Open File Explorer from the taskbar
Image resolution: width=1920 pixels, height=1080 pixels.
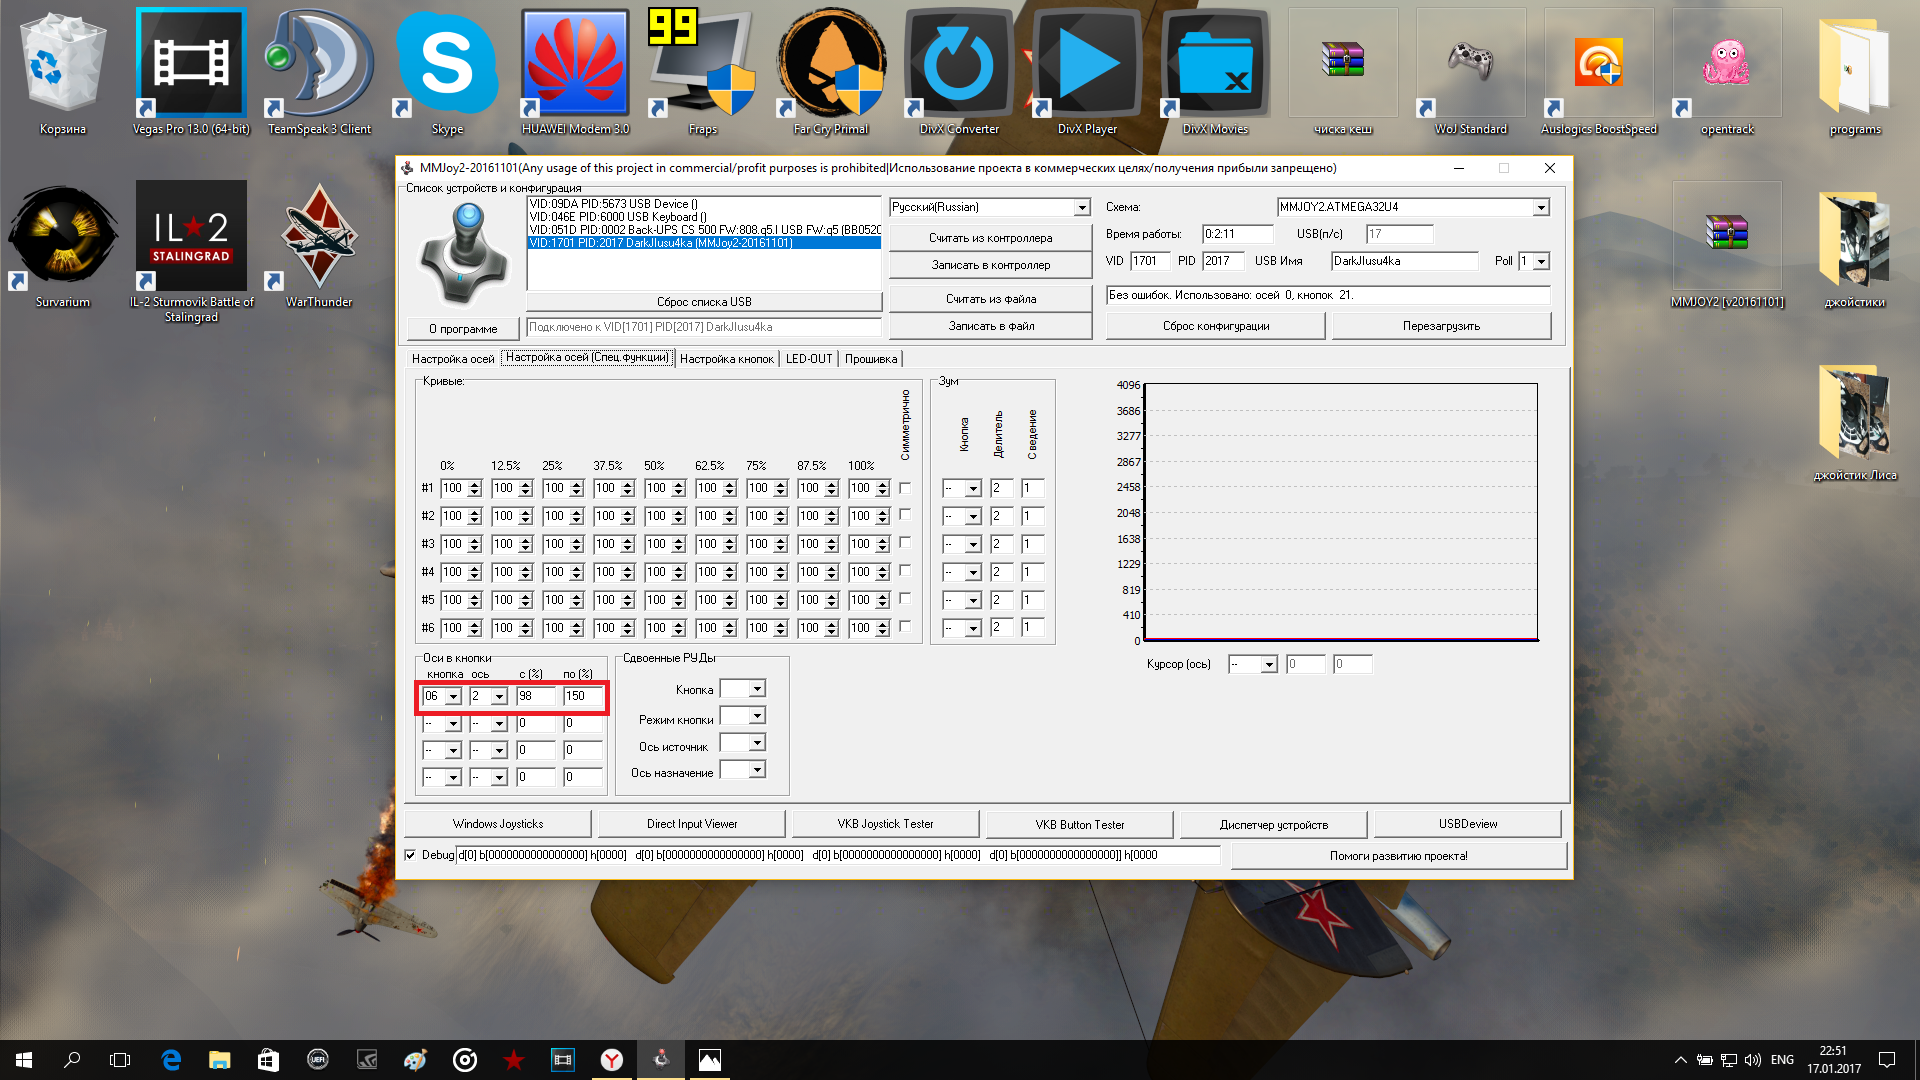tap(219, 1060)
